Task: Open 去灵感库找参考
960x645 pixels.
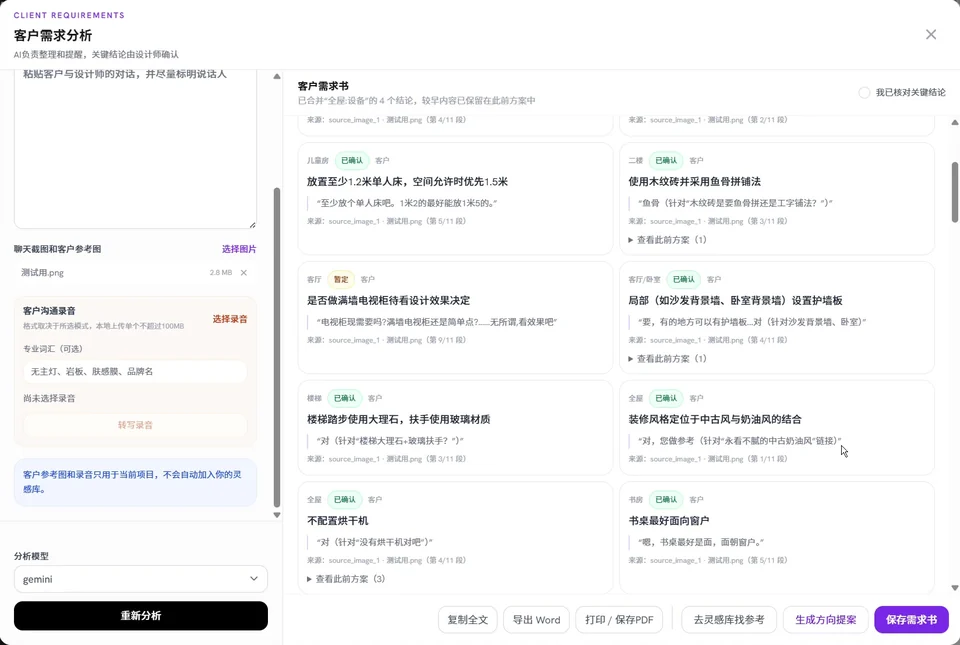Action: [x=729, y=620]
